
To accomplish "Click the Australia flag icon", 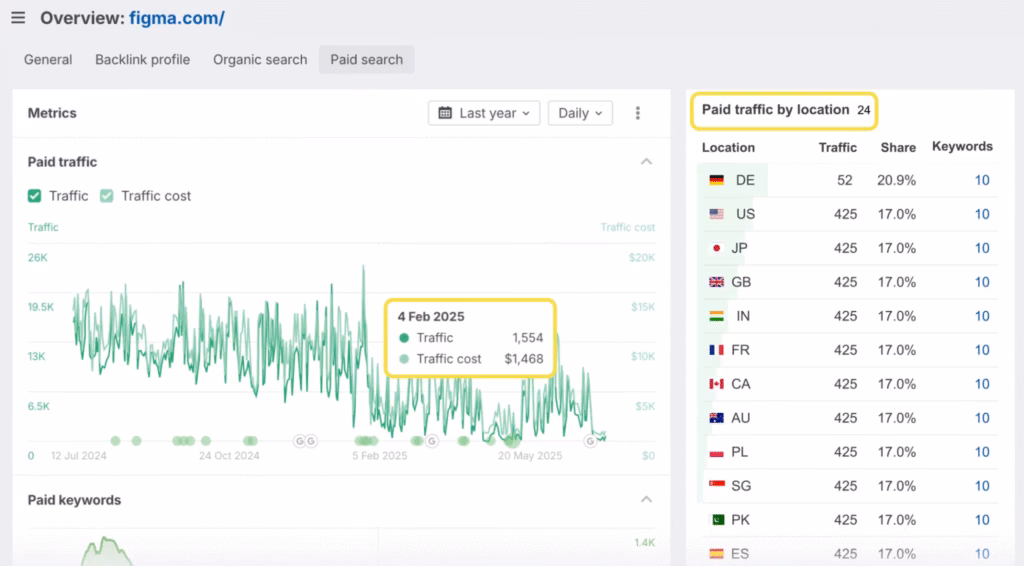I will click(x=716, y=418).
